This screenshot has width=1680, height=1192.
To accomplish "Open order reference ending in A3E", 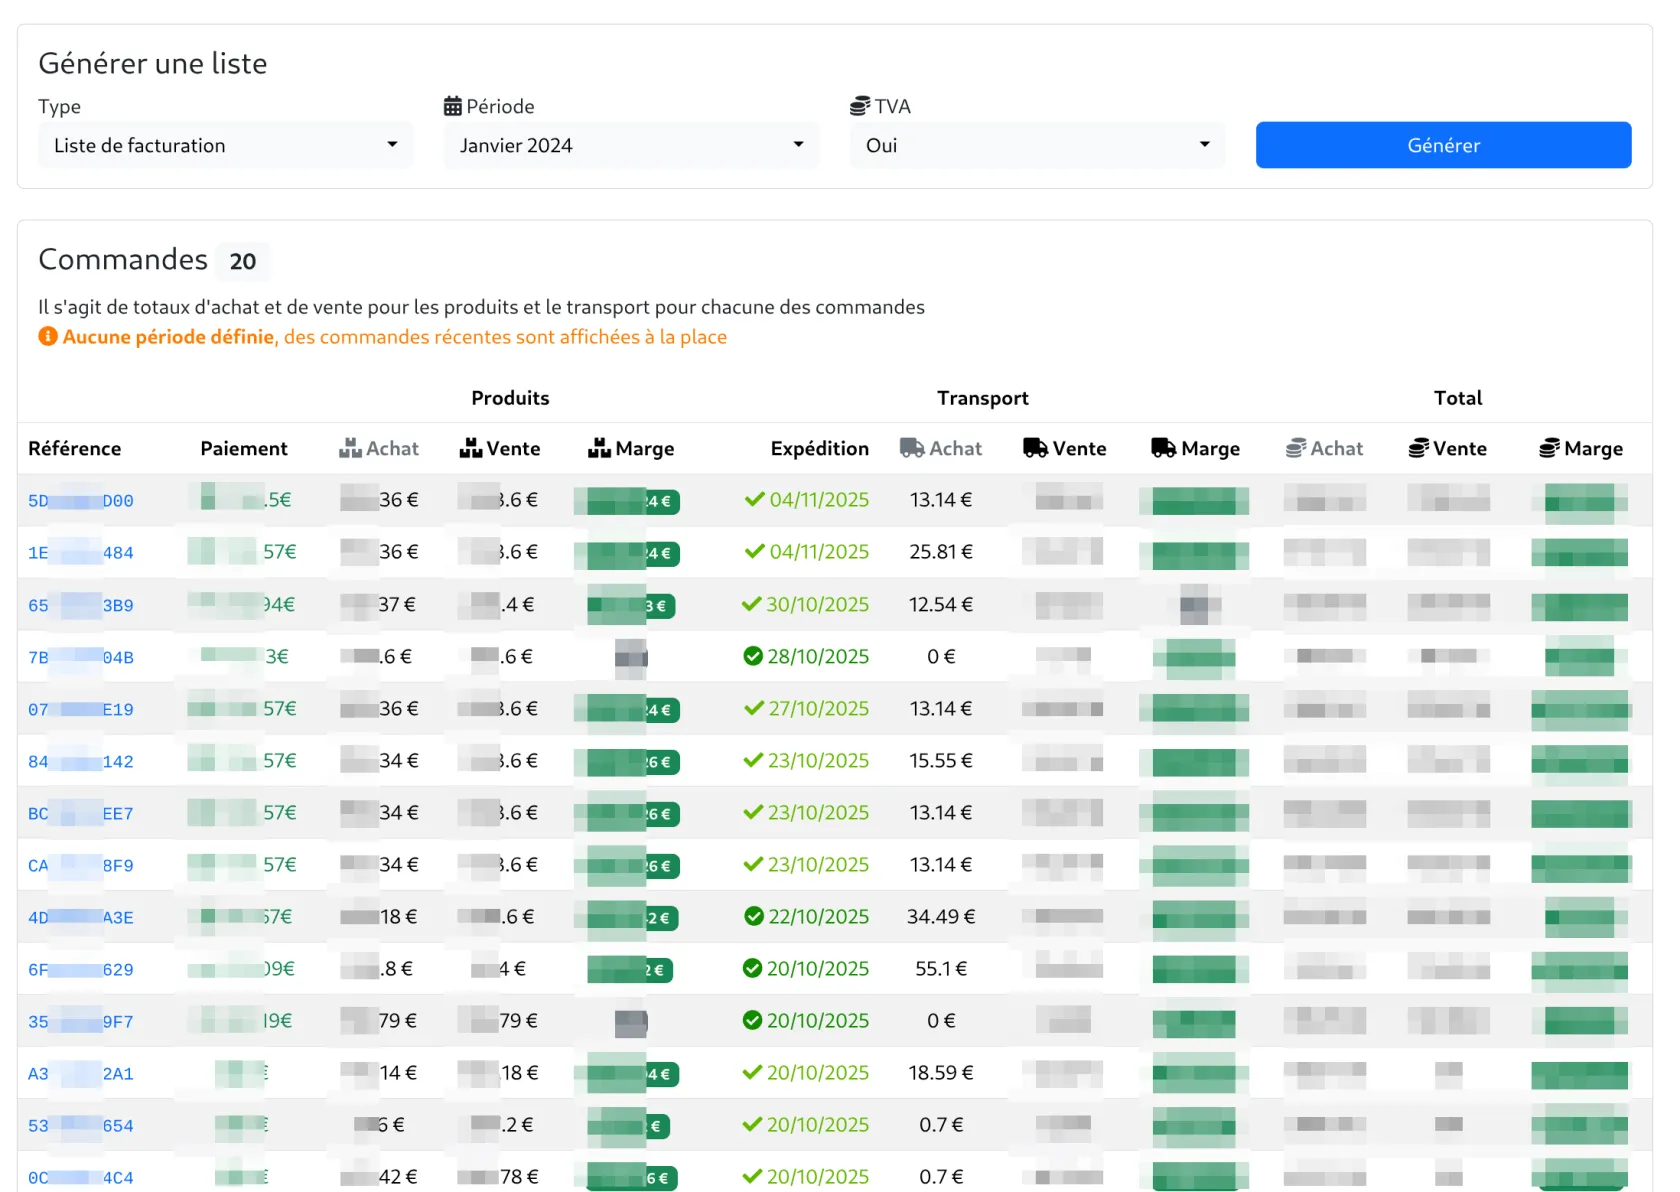I will [80, 917].
